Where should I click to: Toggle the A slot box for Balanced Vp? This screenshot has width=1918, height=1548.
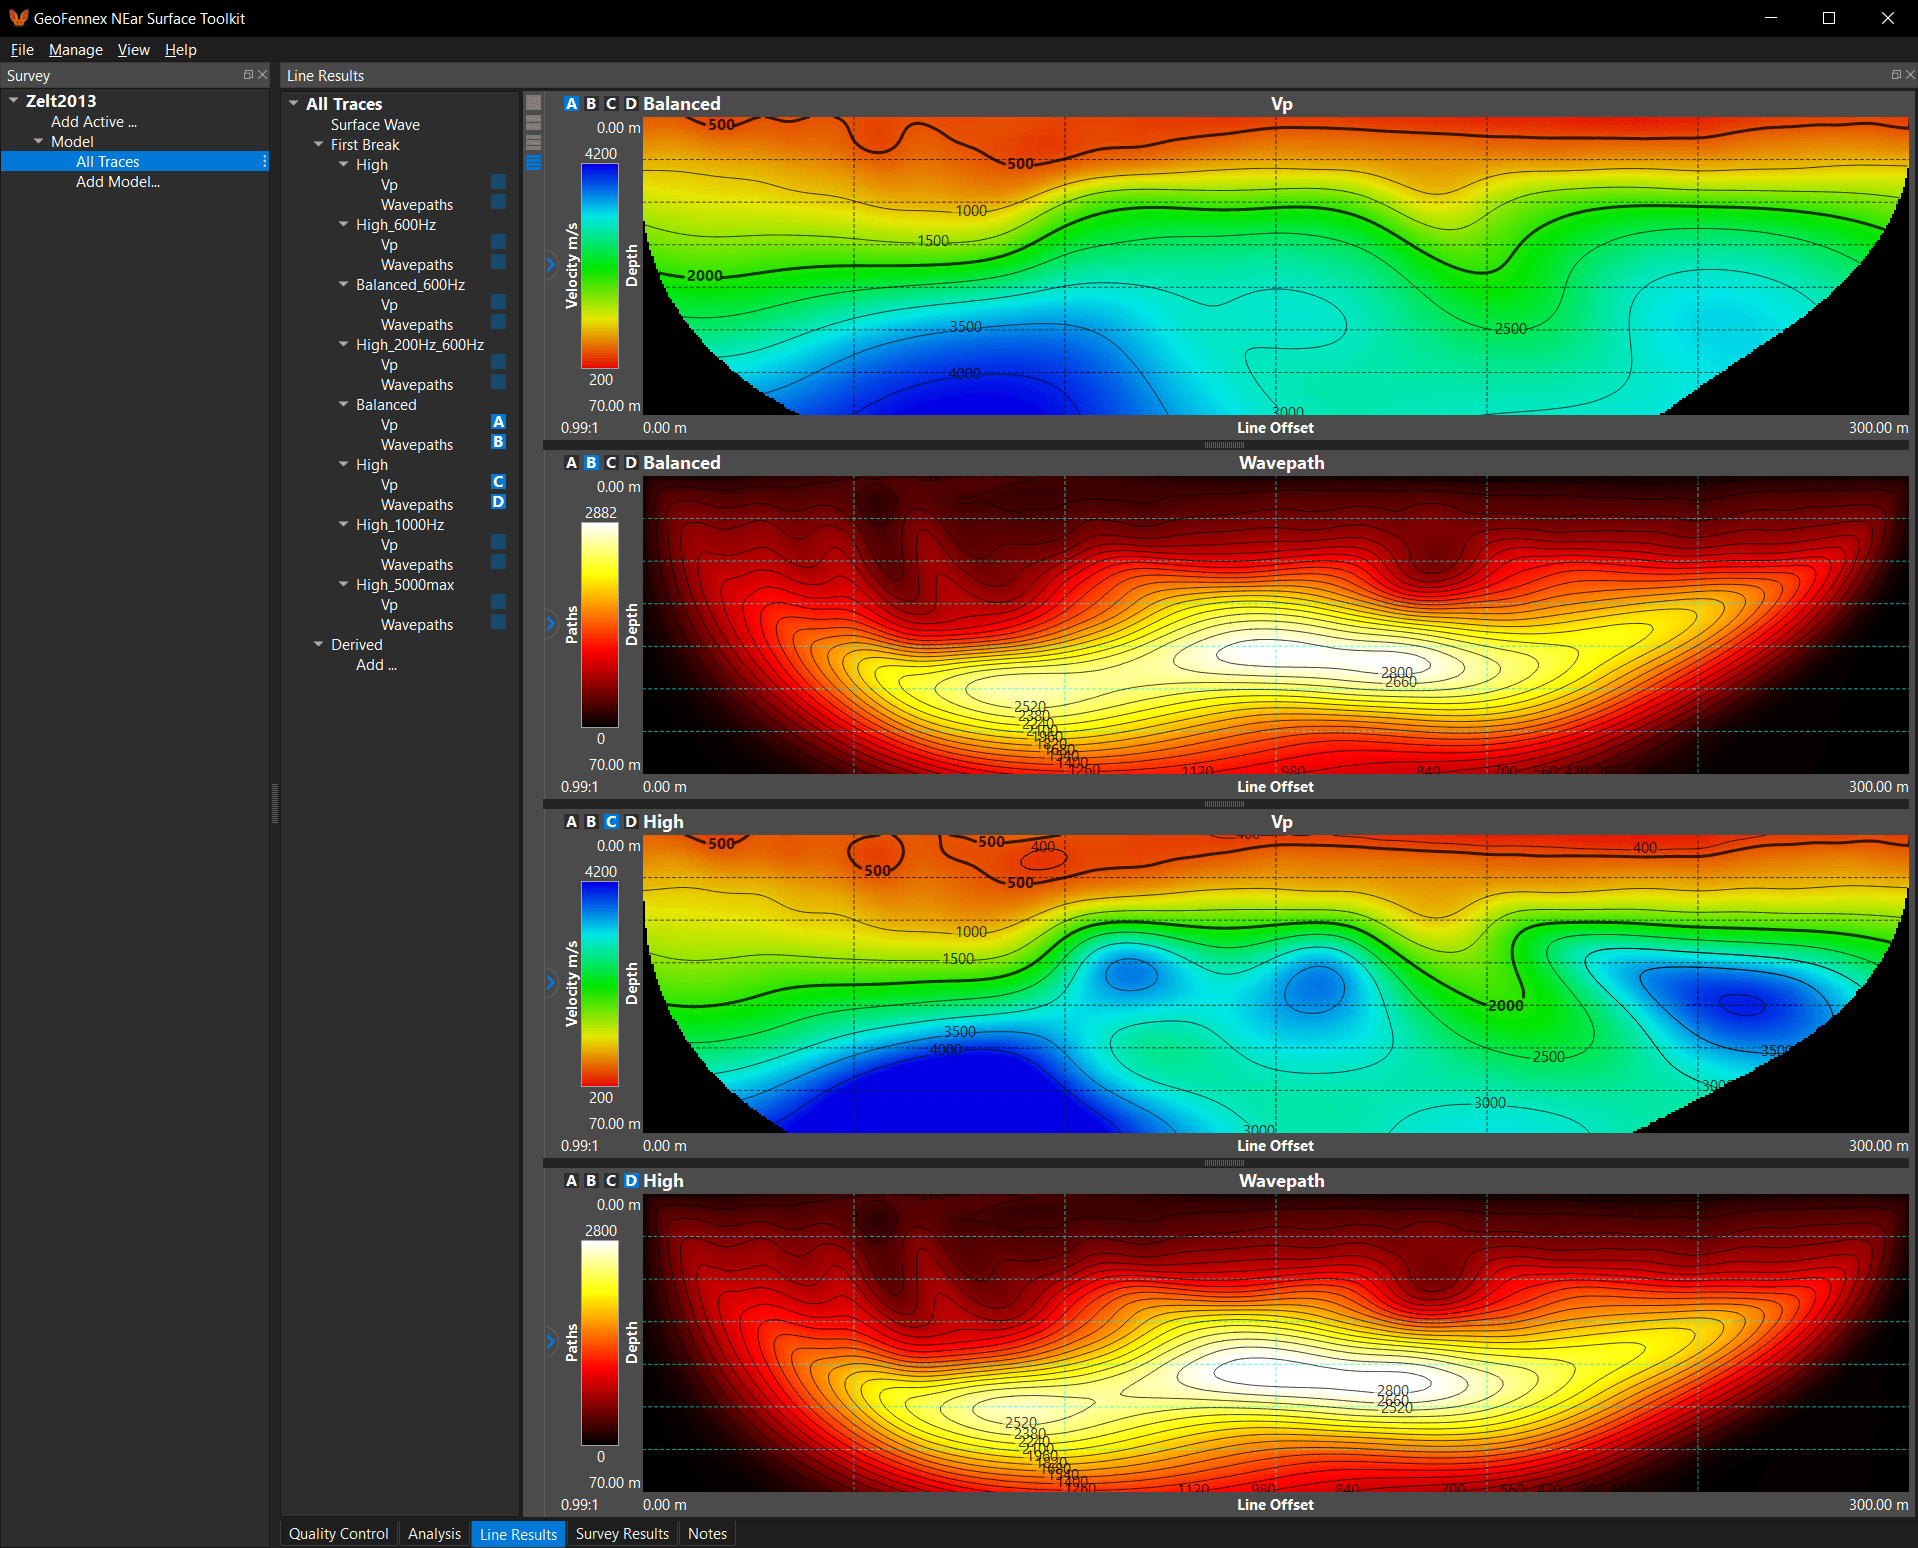click(498, 422)
